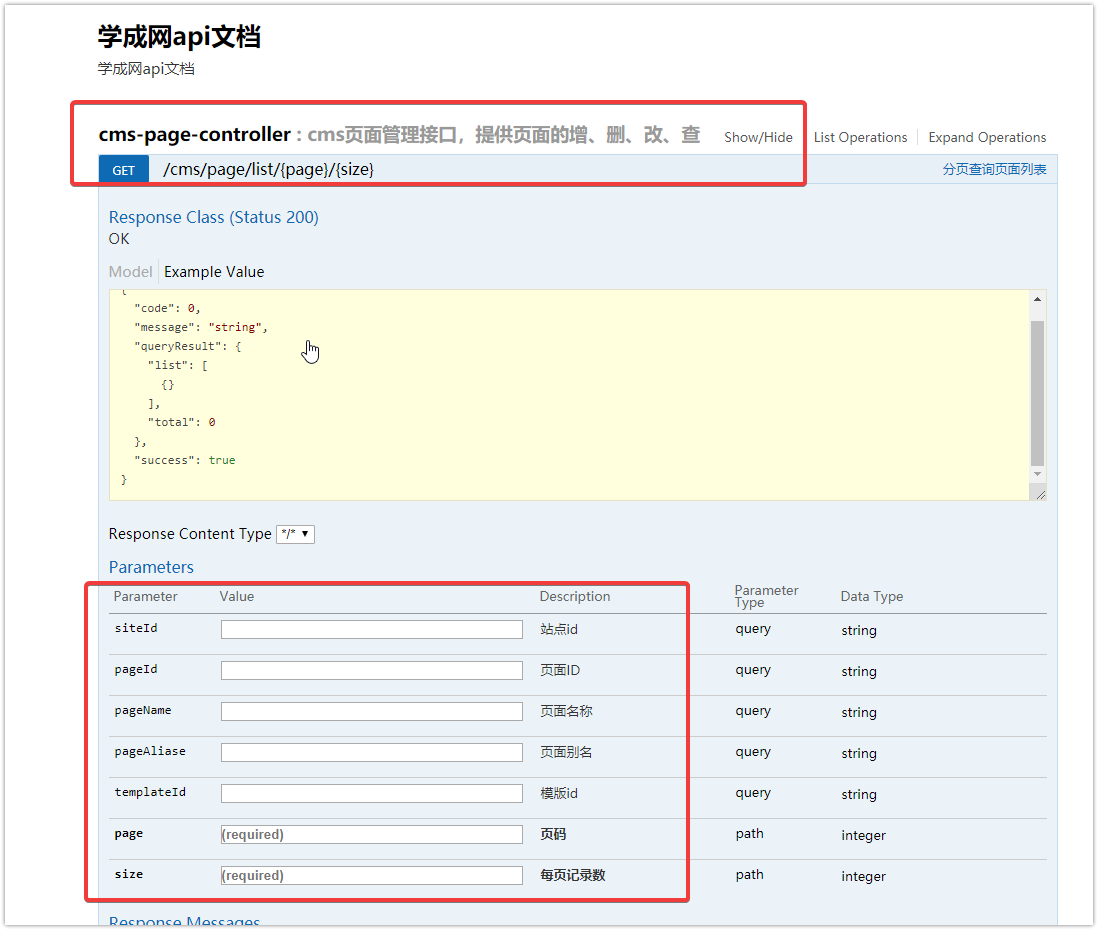This screenshot has width=1098, height=930.
Task: Click the integer data type for size
Action: (863, 877)
